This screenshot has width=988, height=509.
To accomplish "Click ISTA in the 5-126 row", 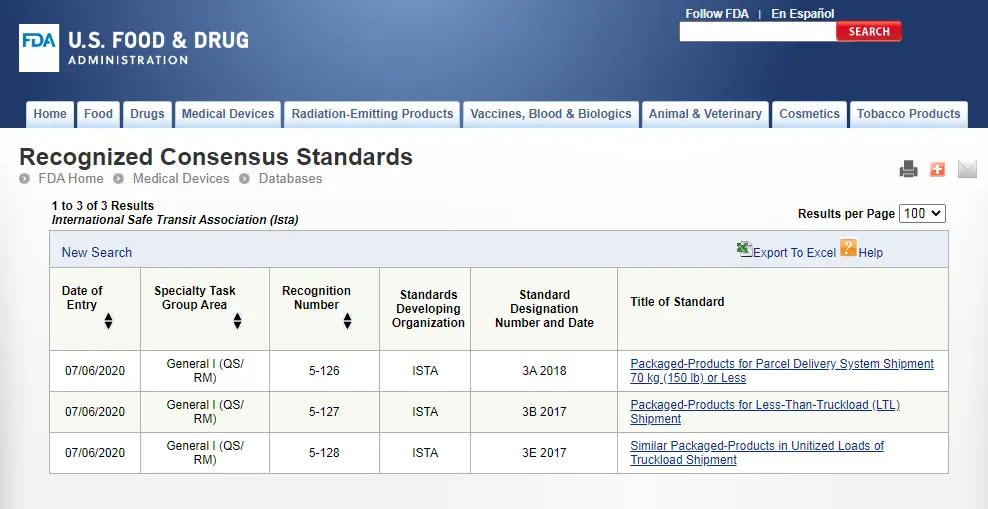I will click(425, 371).
